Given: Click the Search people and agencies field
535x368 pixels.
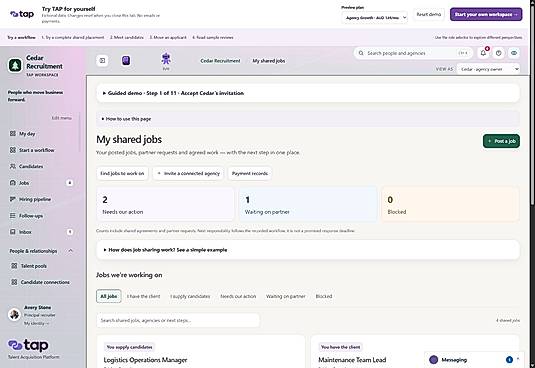Looking at the screenshot, I should click(413, 53).
